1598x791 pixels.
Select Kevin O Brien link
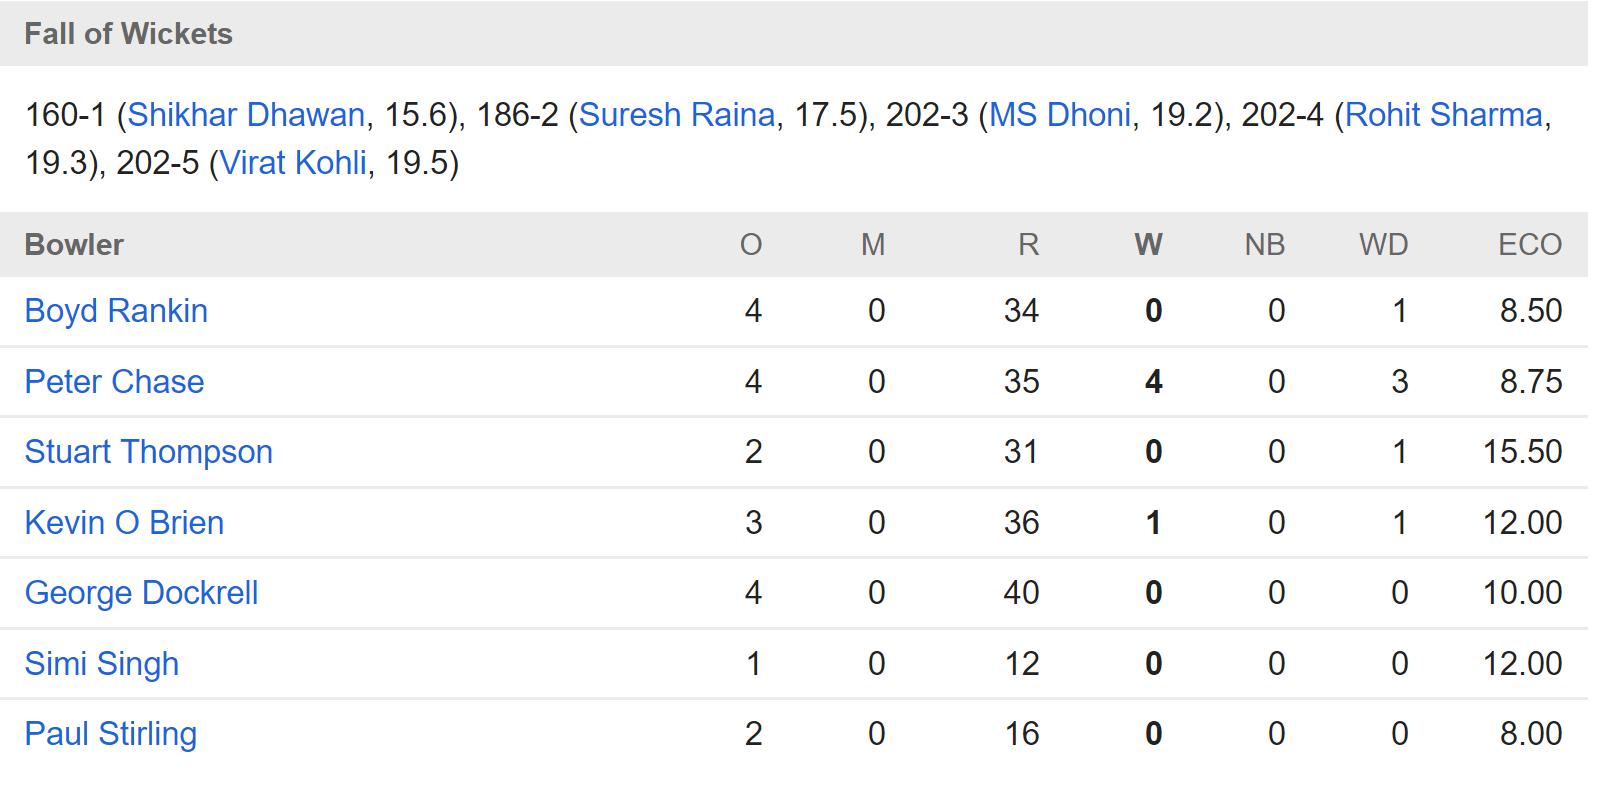[x=124, y=523]
